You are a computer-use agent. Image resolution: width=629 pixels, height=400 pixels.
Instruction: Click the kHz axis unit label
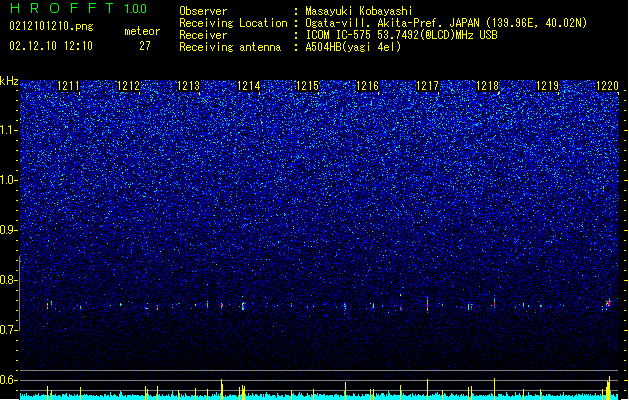pos(9,81)
